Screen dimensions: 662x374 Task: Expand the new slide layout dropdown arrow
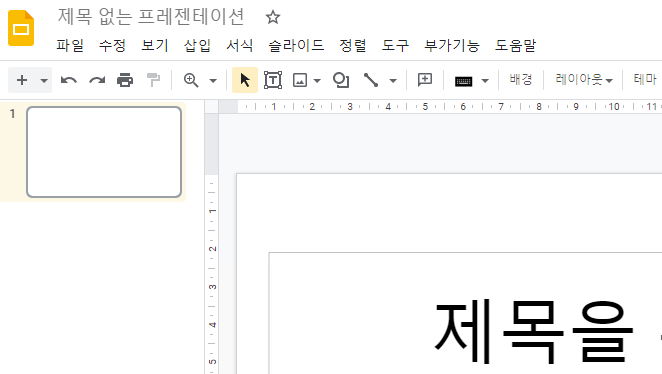(44, 80)
